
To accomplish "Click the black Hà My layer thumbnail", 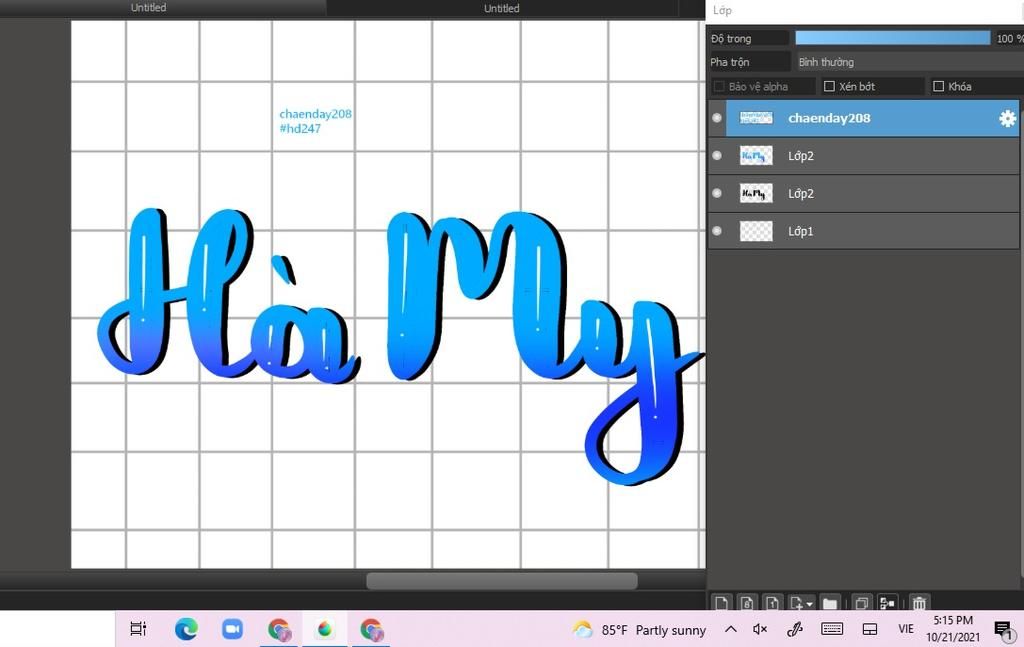I will pyautogui.click(x=756, y=193).
